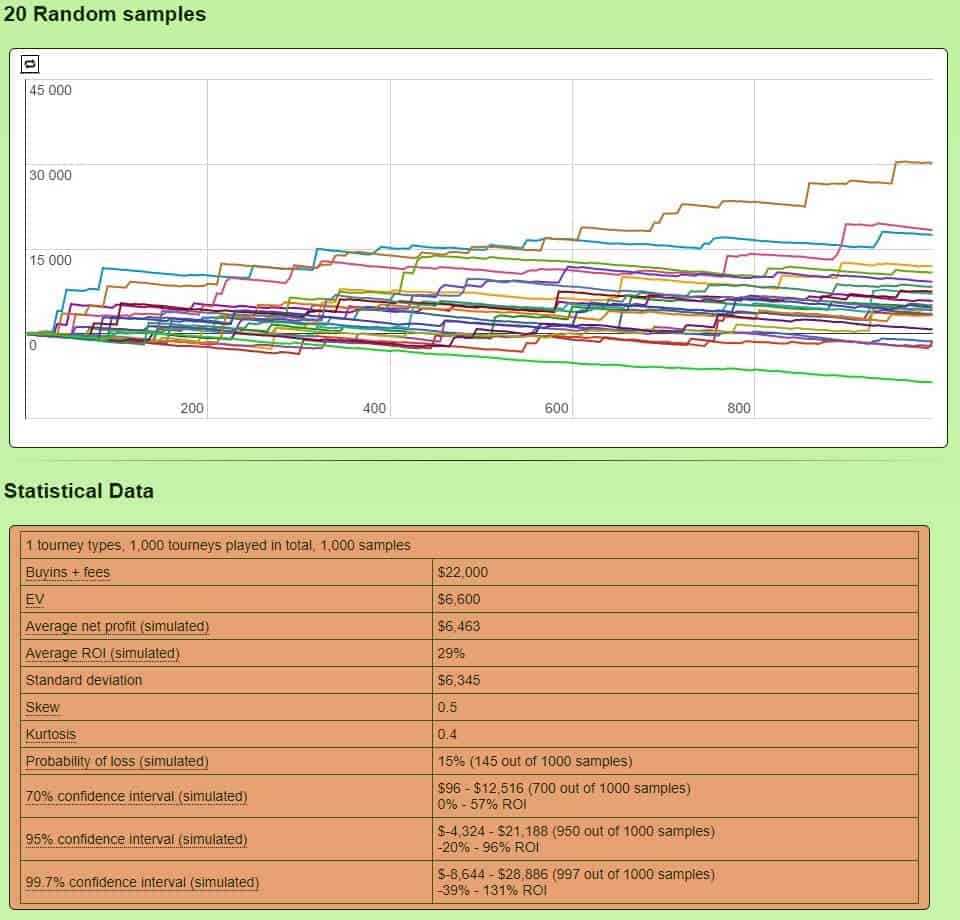960x920 pixels.
Task: Click the '20 Random samples' heading
Action: tap(105, 14)
